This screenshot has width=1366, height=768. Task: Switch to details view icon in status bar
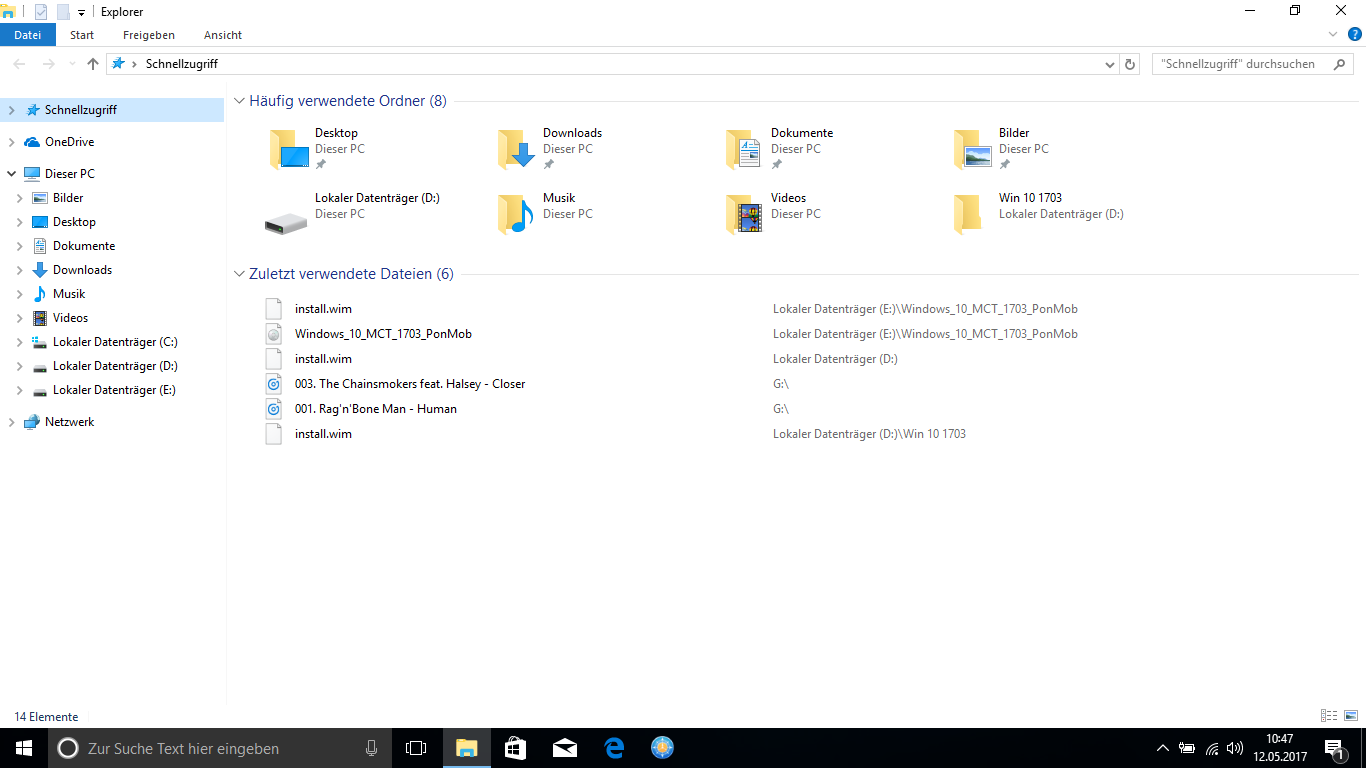tap(1329, 716)
